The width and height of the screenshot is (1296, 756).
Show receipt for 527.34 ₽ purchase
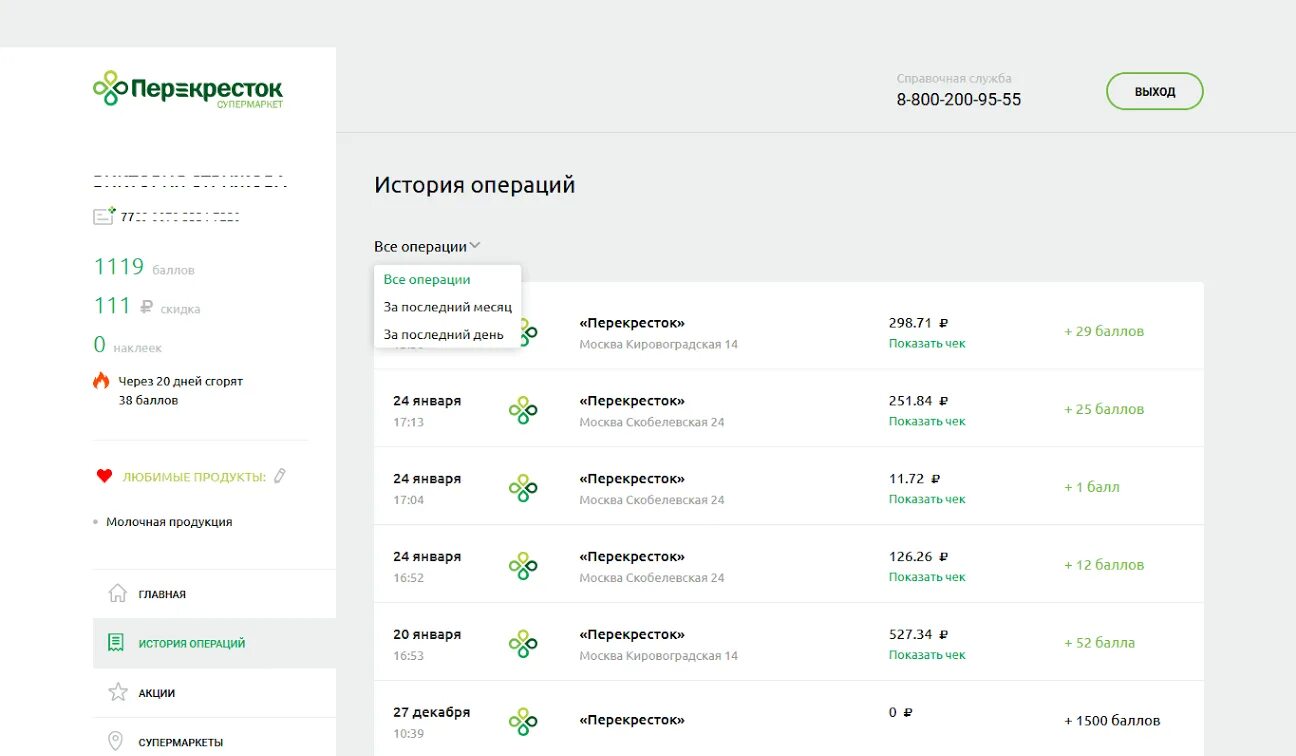927,655
